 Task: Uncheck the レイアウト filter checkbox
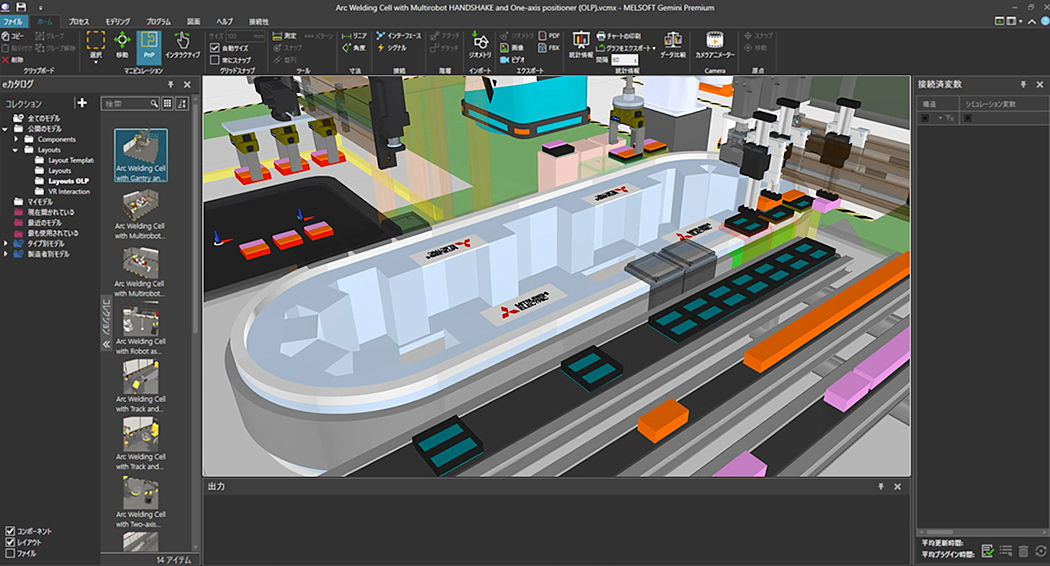click(10, 542)
